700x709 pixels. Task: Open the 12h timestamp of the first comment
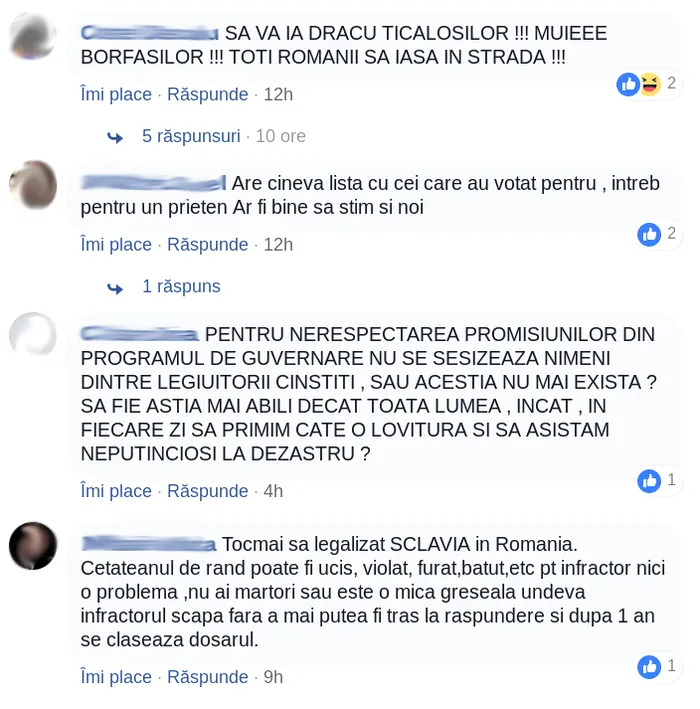coord(278,95)
